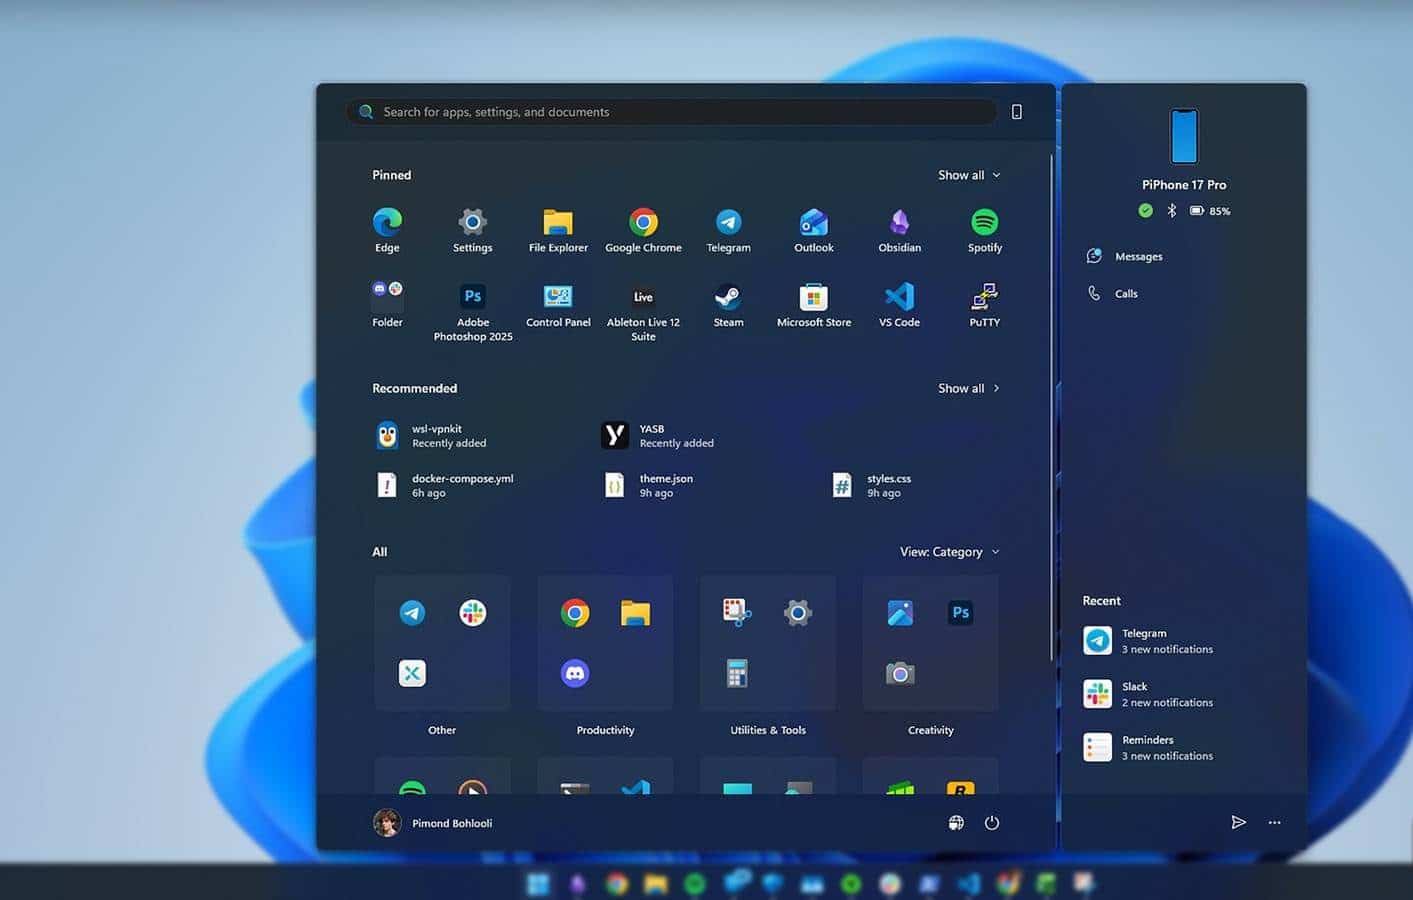Open the power options button
This screenshot has height=900, width=1413.
tap(992, 823)
